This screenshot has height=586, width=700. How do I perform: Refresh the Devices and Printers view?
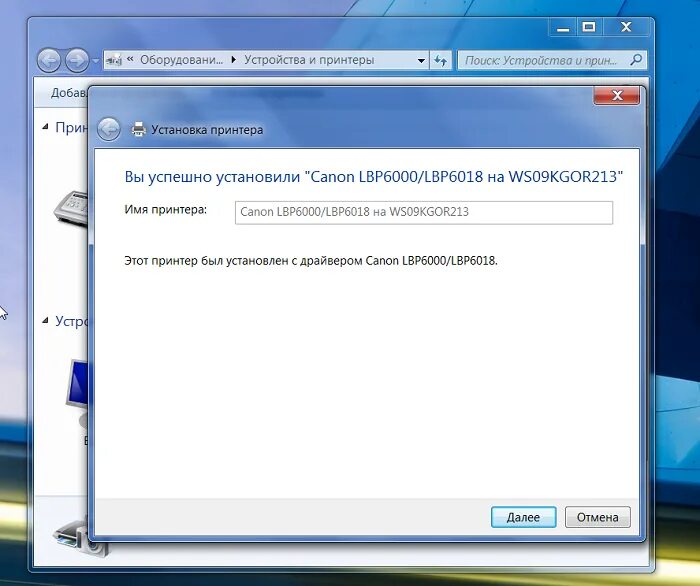coord(441,60)
